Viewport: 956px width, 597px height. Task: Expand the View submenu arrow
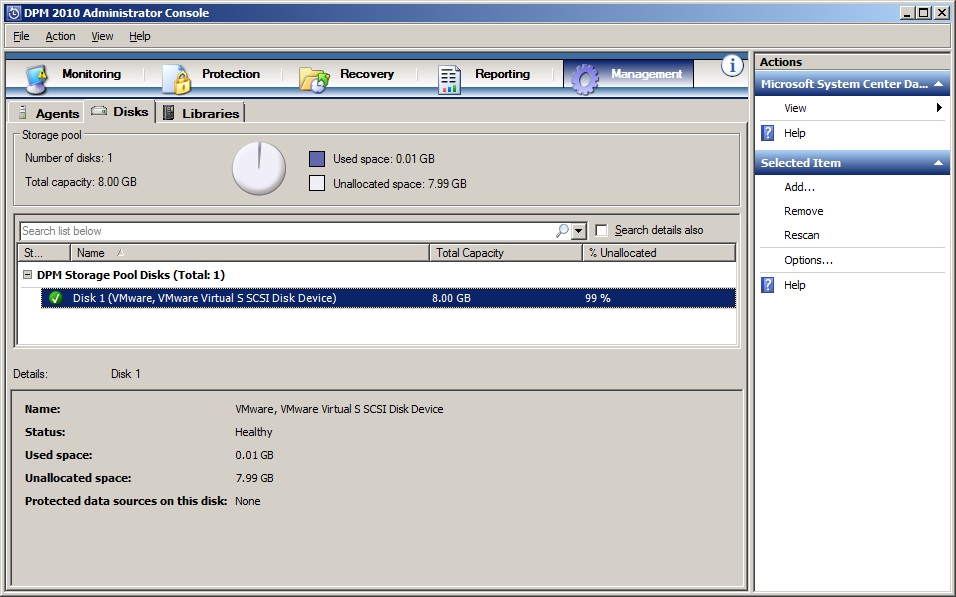(939, 108)
